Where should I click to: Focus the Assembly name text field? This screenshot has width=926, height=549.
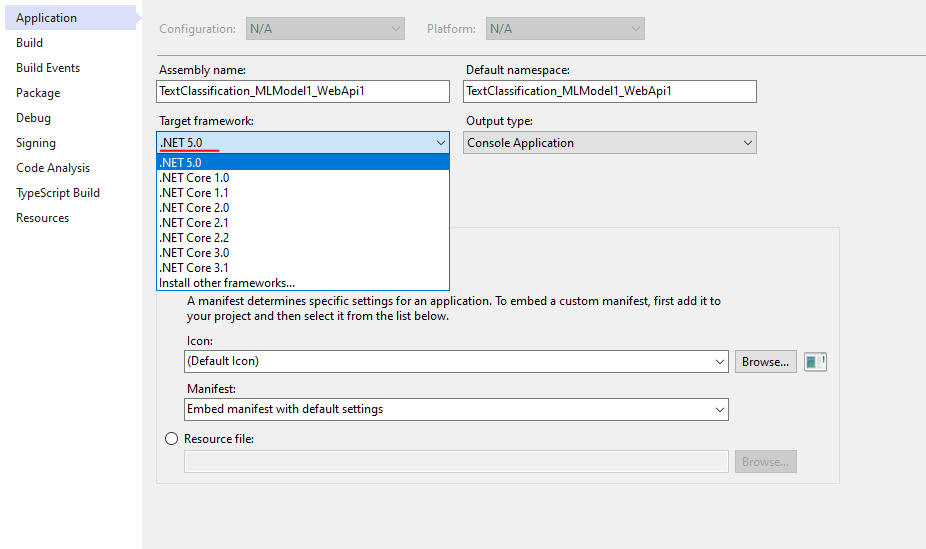(303, 92)
